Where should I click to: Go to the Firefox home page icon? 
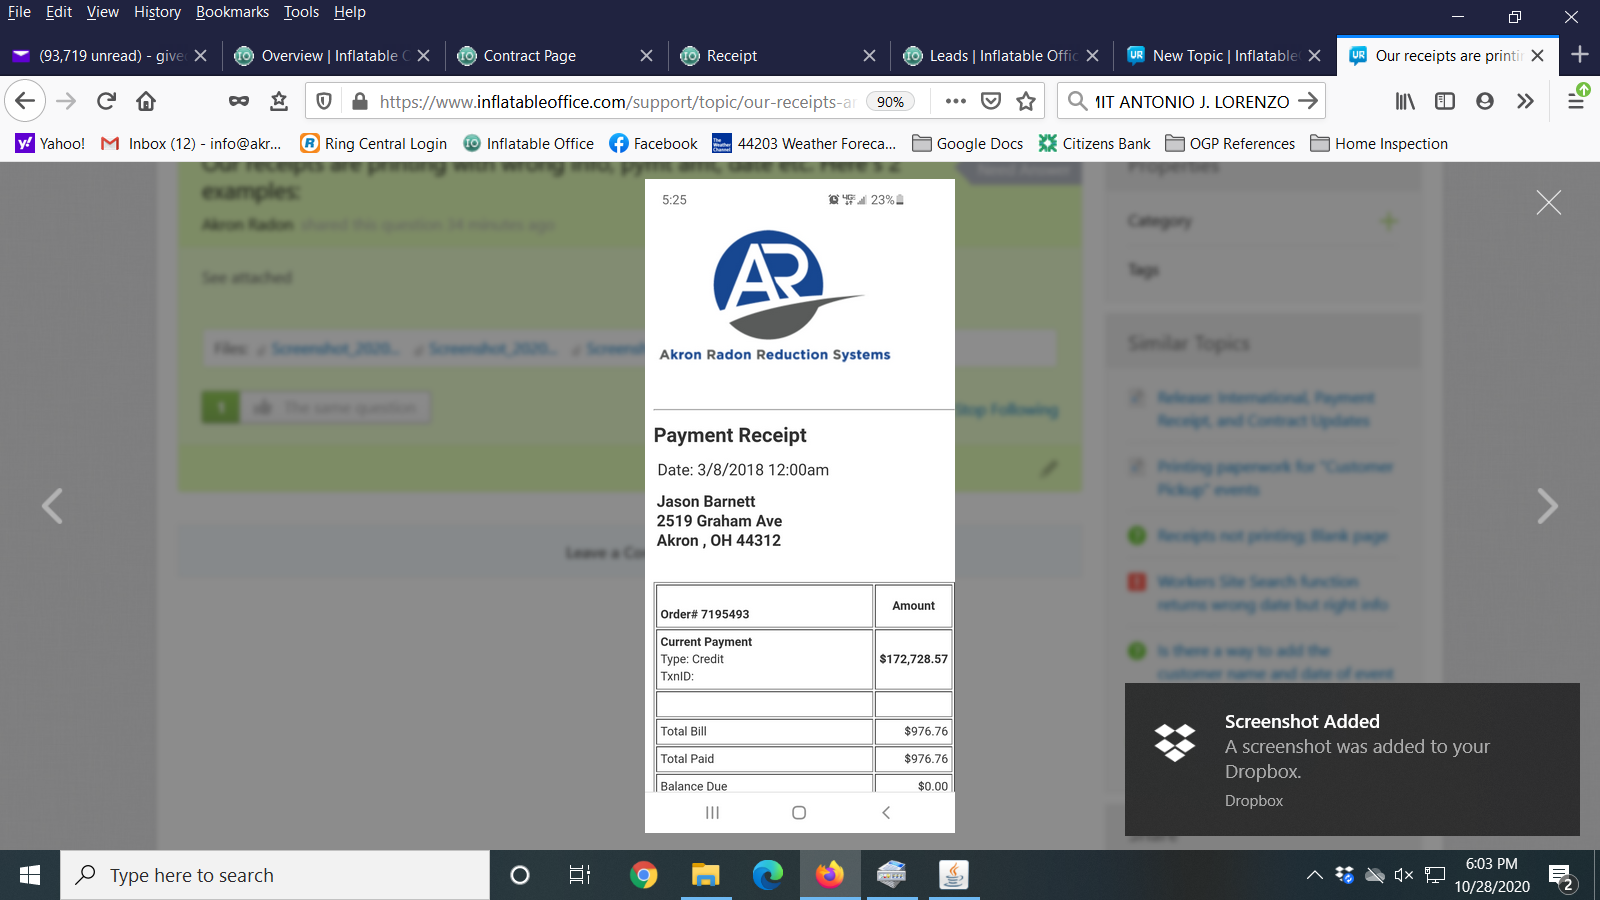pyautogui.click(x=146, y=101)
